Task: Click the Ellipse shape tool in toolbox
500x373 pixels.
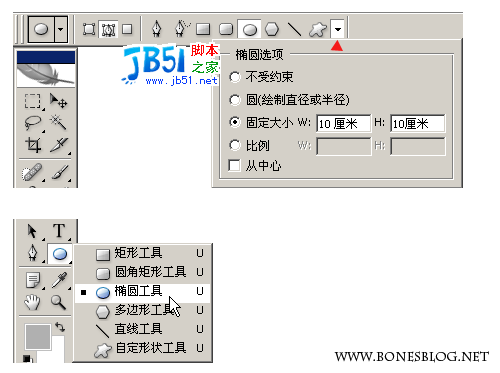Action: click(x=60, y=254)
